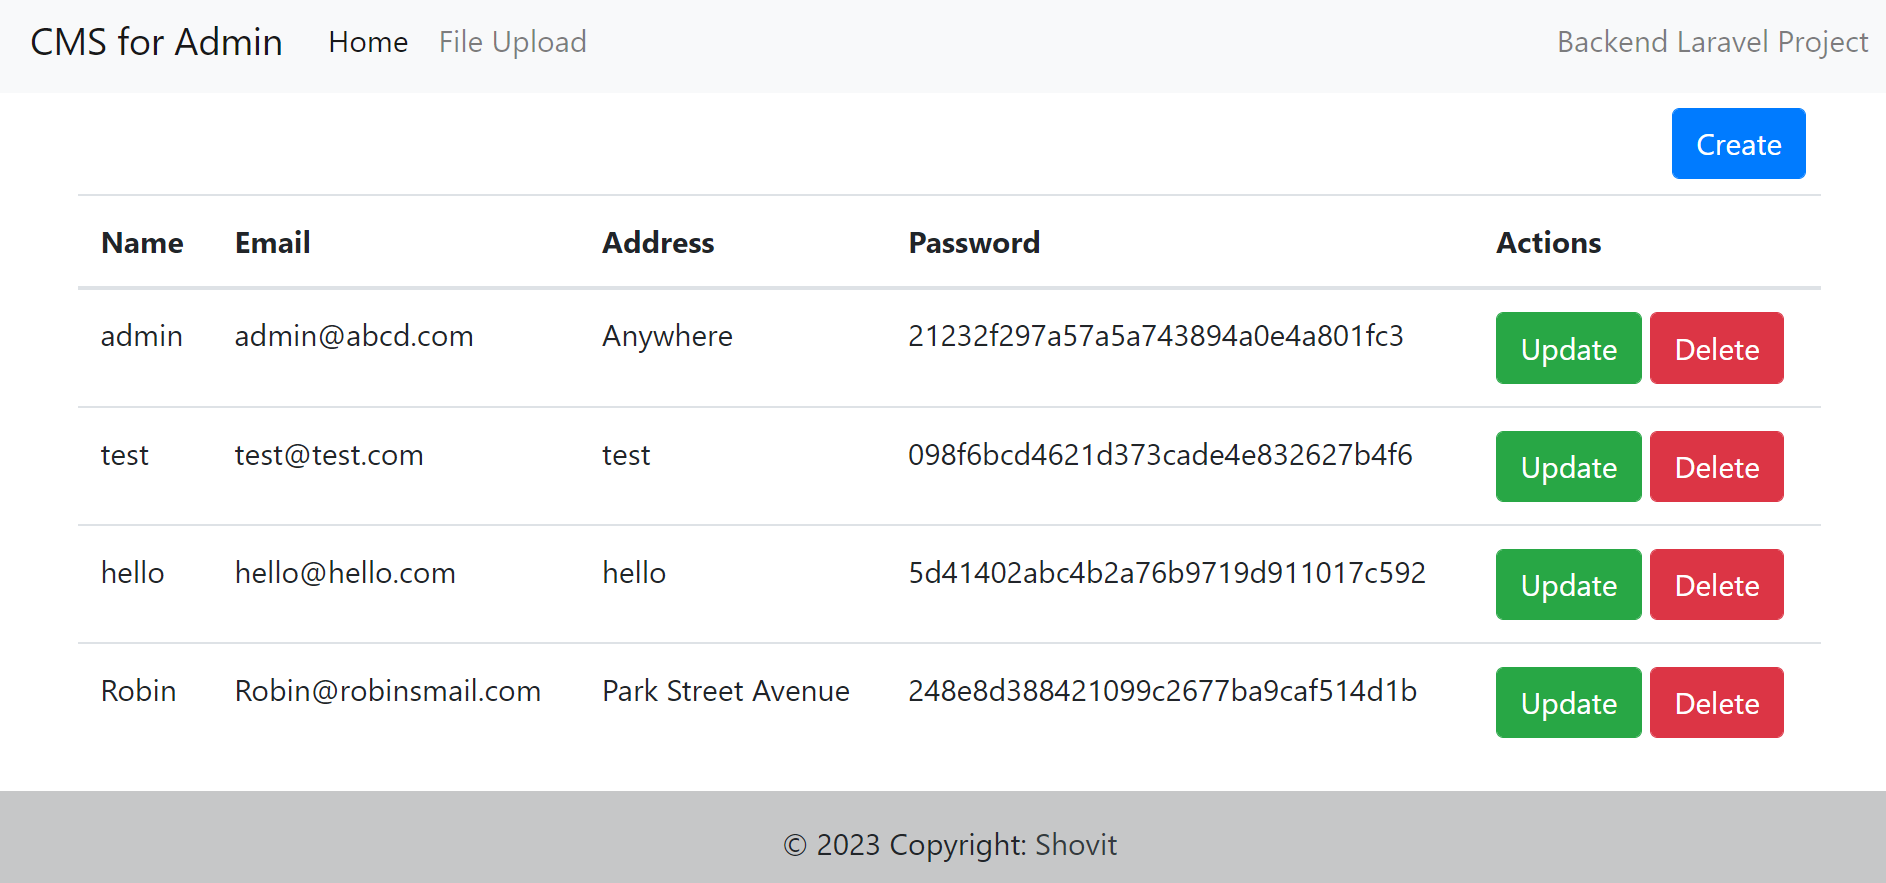Click the Address column header
The height and width of the screenshot is (883, 1886).
tap(658, 243)
